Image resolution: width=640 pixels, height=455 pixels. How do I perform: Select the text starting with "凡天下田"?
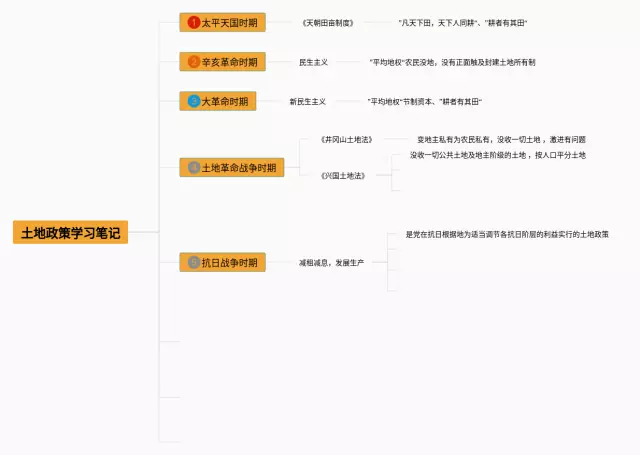pyautogui.click(x=462, y=22)
